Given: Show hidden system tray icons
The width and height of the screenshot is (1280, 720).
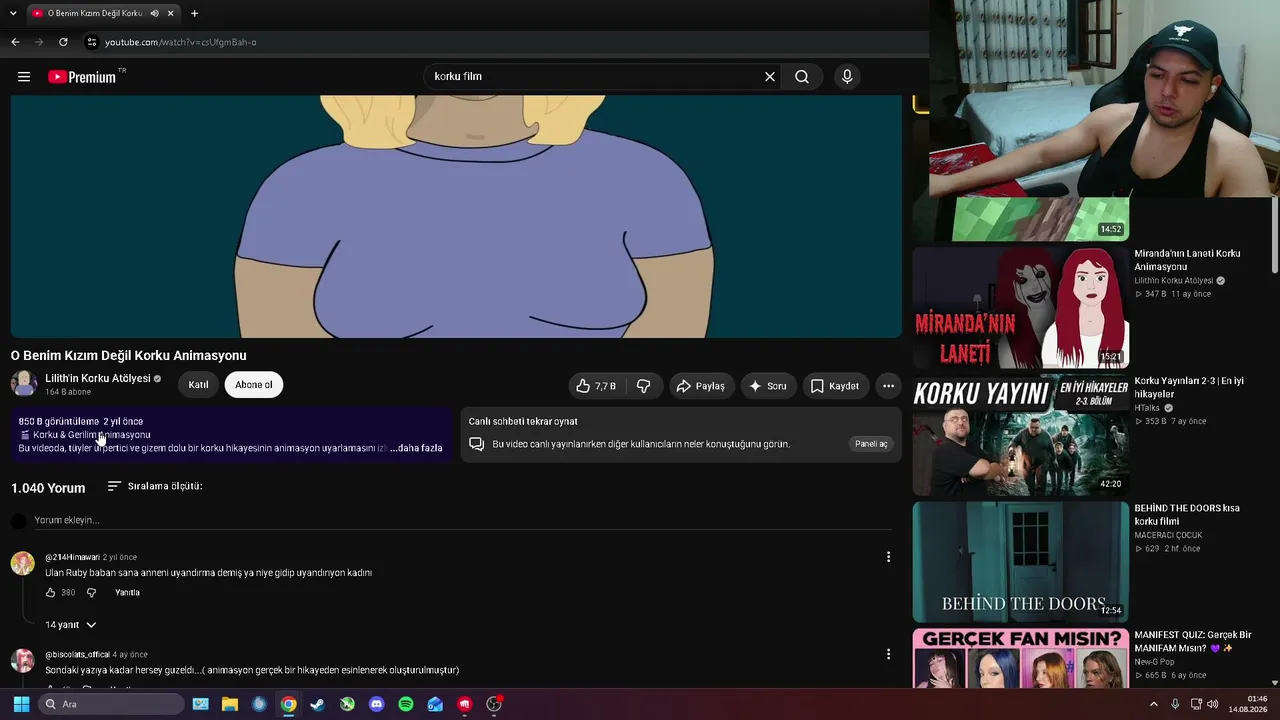Looking at the screenshot, I should 1153,704.
